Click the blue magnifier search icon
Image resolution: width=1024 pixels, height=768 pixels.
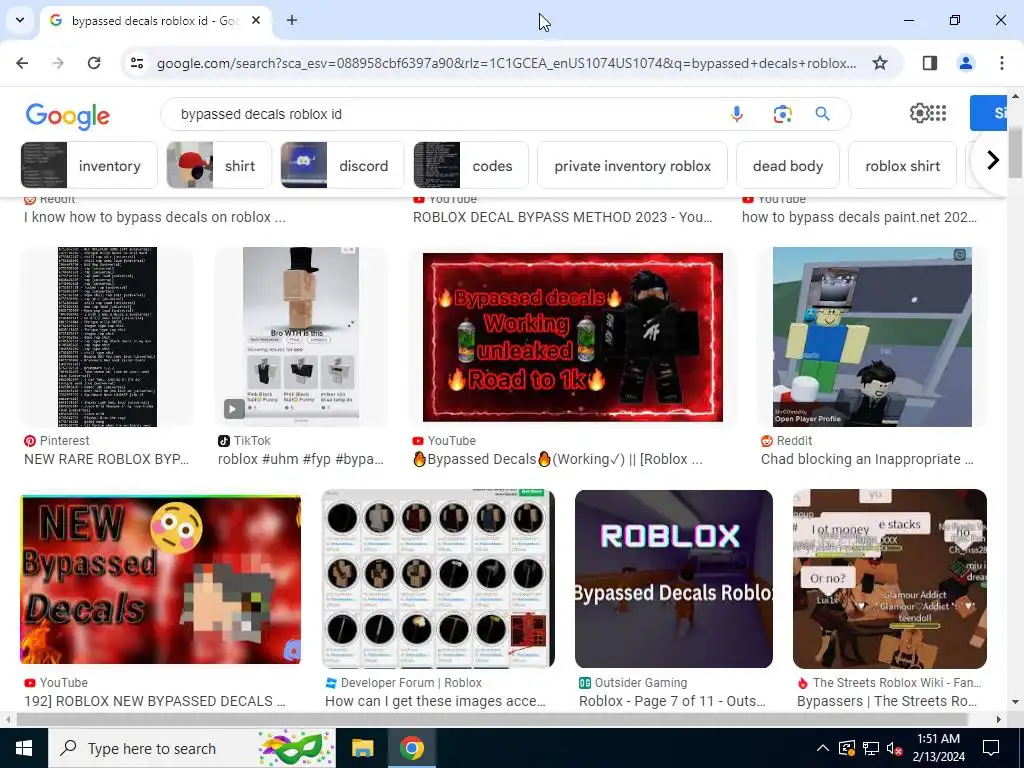[823, 114]
